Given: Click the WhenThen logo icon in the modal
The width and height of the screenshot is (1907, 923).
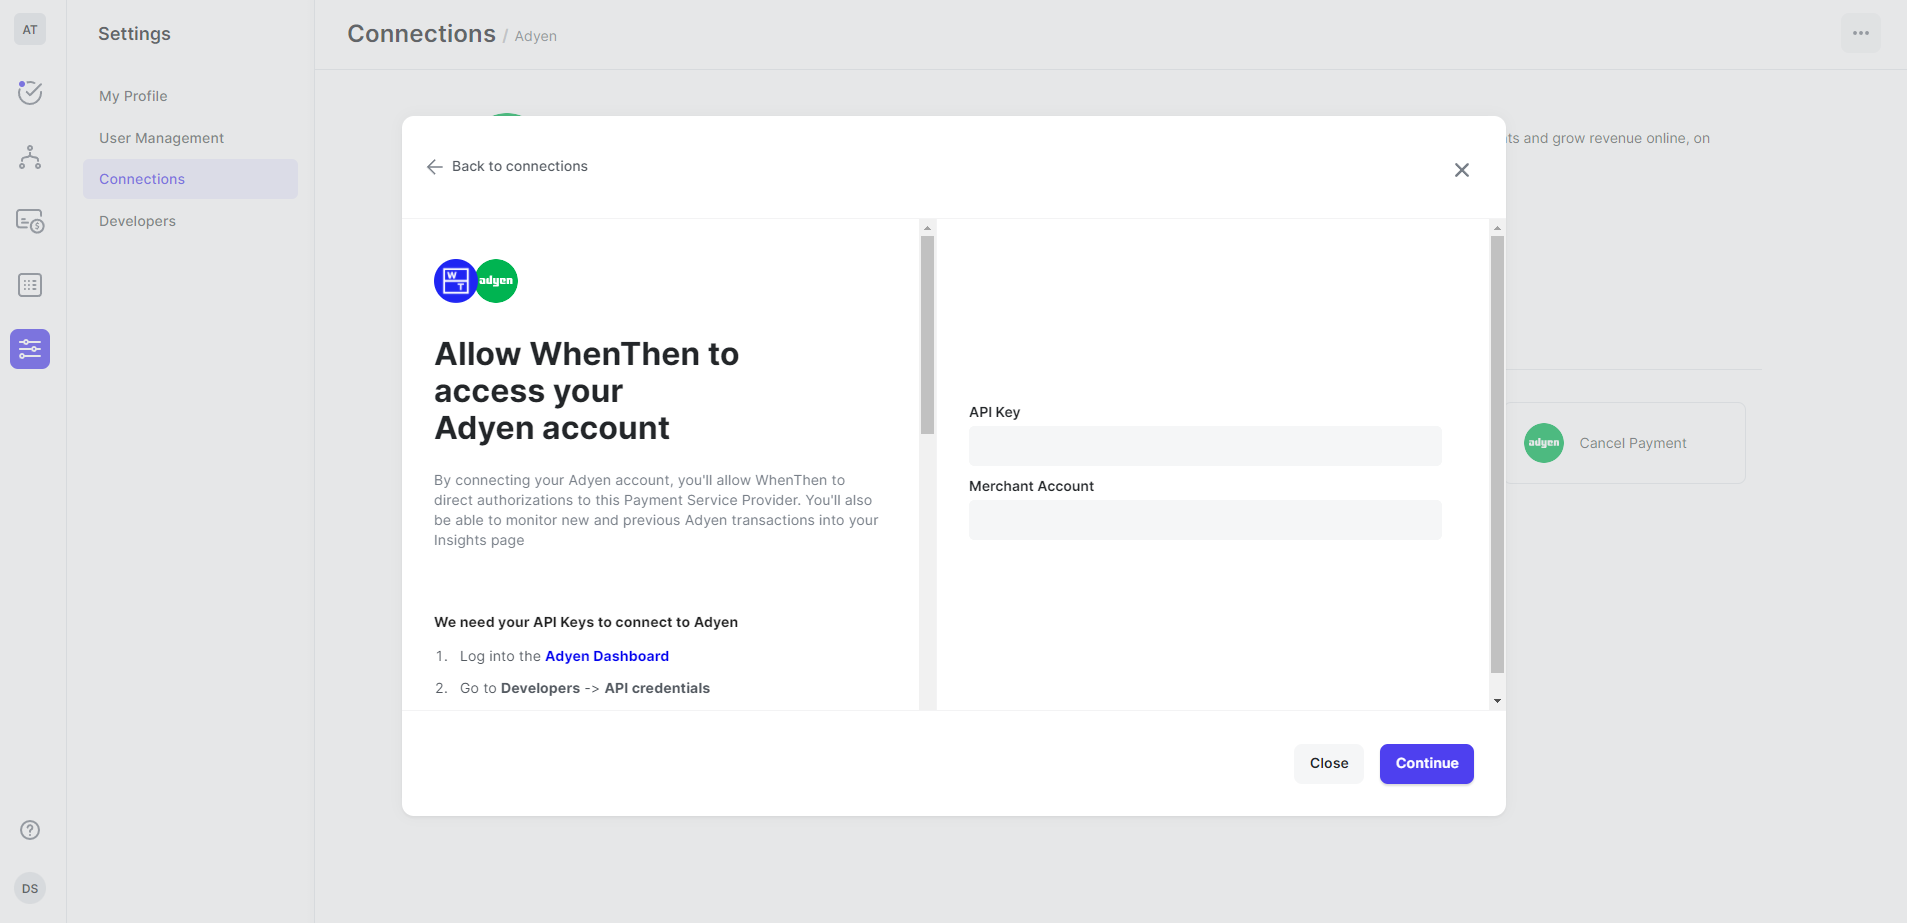Looking at the screenshot, I should pyautogui.click(x=455, y=281).
